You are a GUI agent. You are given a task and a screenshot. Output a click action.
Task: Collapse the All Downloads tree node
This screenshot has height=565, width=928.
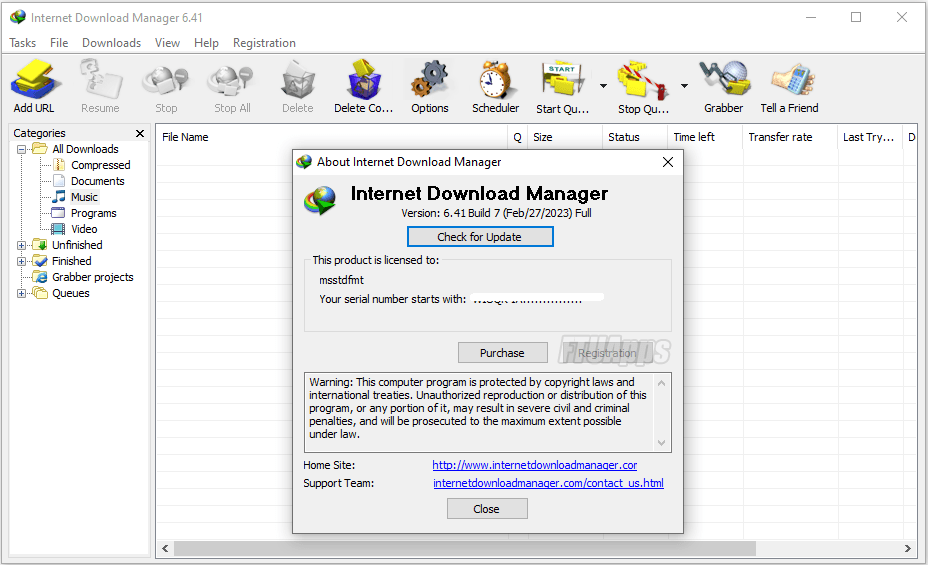(21, 149)
